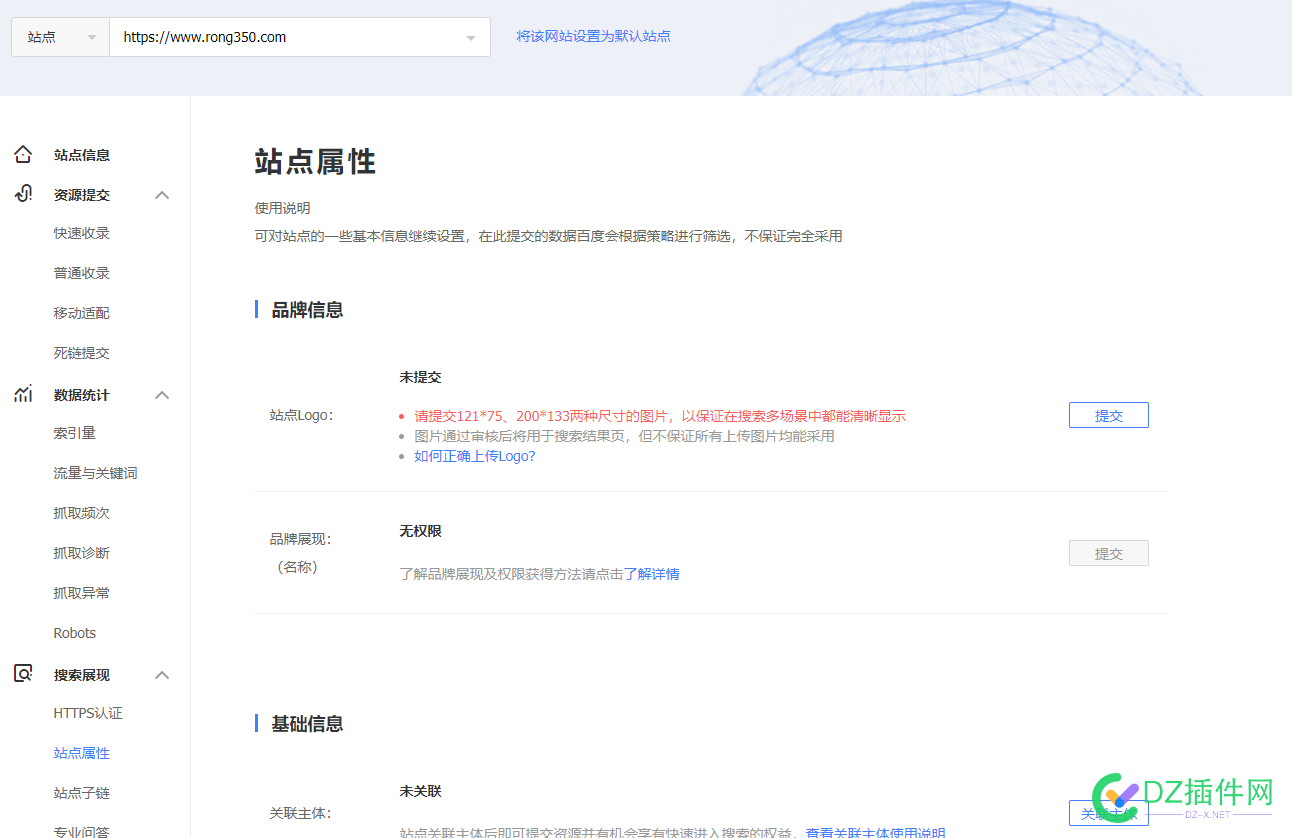Click the rong350.com URL field
Screen dimensions: 1292x838
[300, 37]
